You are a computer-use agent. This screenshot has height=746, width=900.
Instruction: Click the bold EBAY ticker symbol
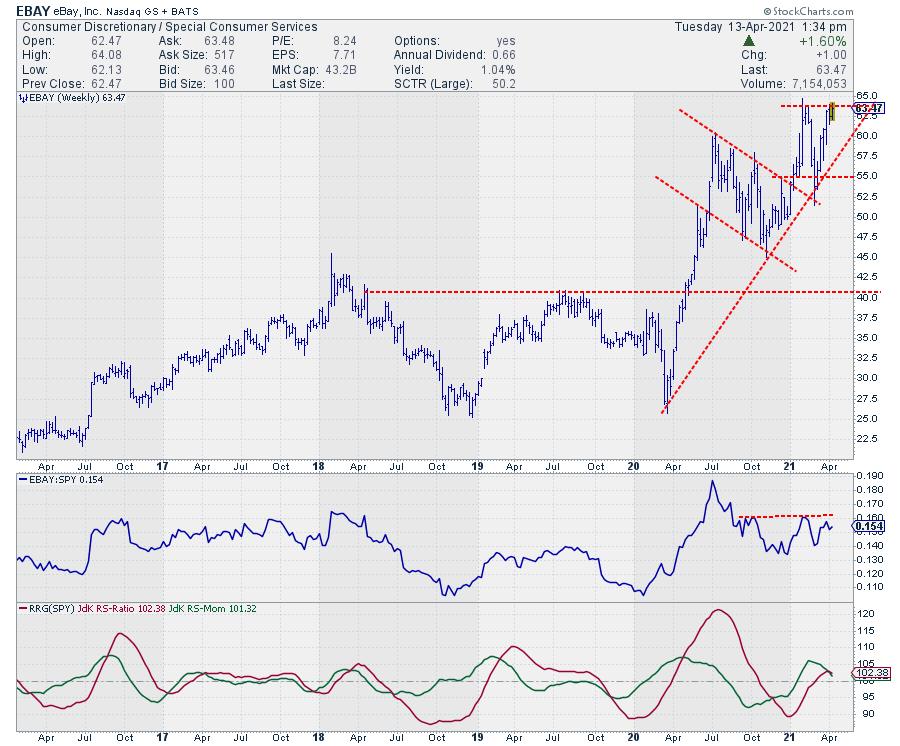34,10
